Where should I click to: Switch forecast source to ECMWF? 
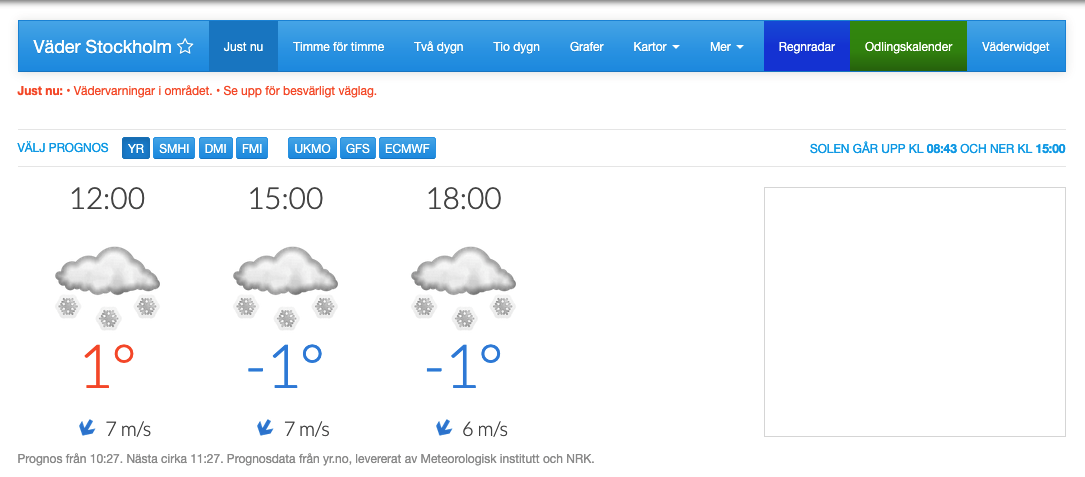coord(408,149)
